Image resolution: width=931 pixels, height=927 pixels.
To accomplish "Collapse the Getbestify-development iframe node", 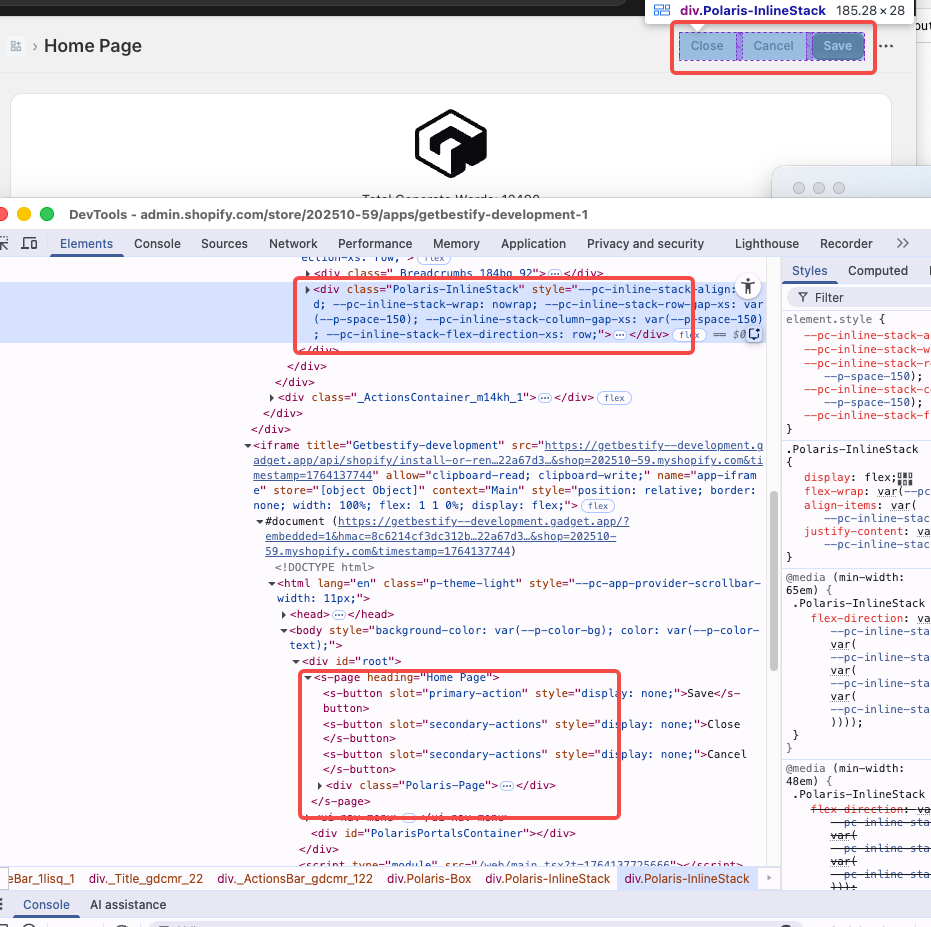I will tap(247, 445).
